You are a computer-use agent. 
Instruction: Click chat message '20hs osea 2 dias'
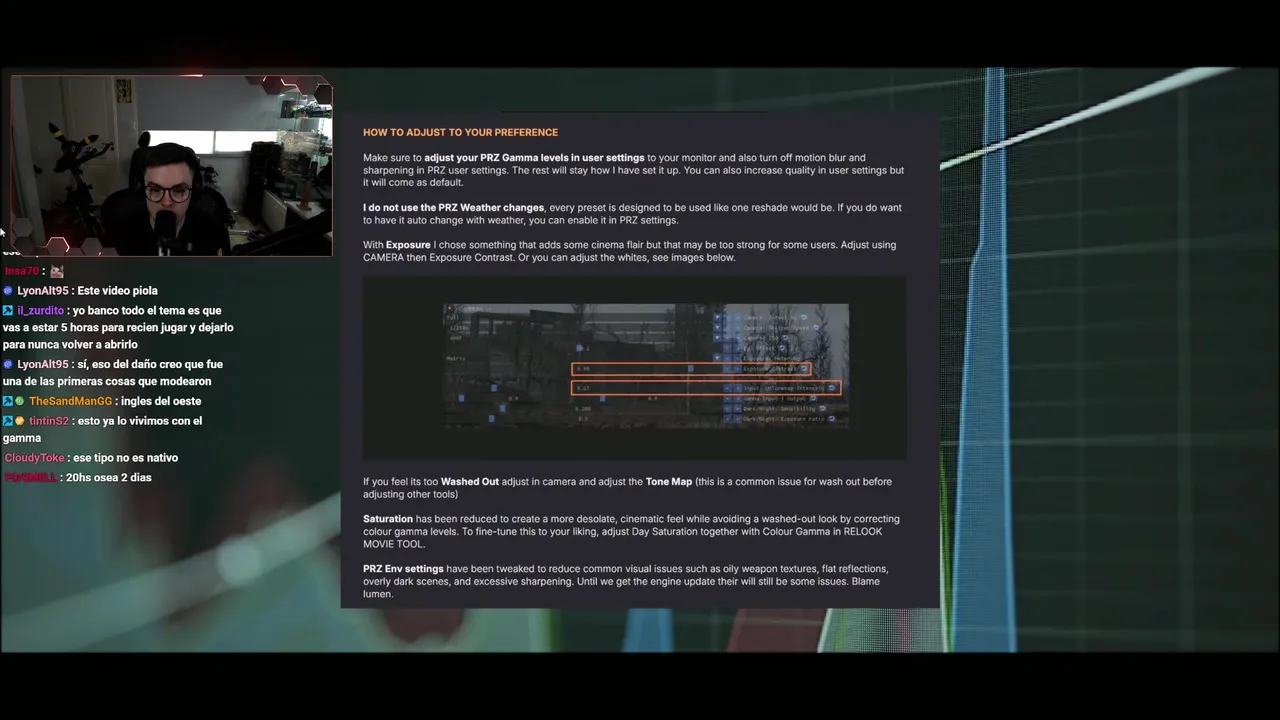[x=110, y=478]
